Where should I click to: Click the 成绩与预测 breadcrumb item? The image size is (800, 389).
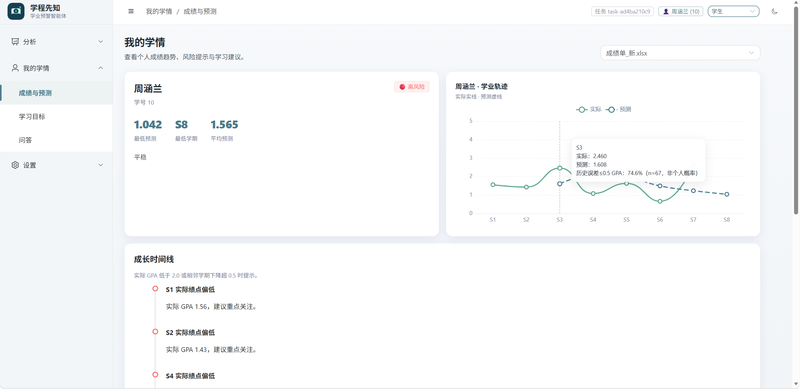coord(200,11)
